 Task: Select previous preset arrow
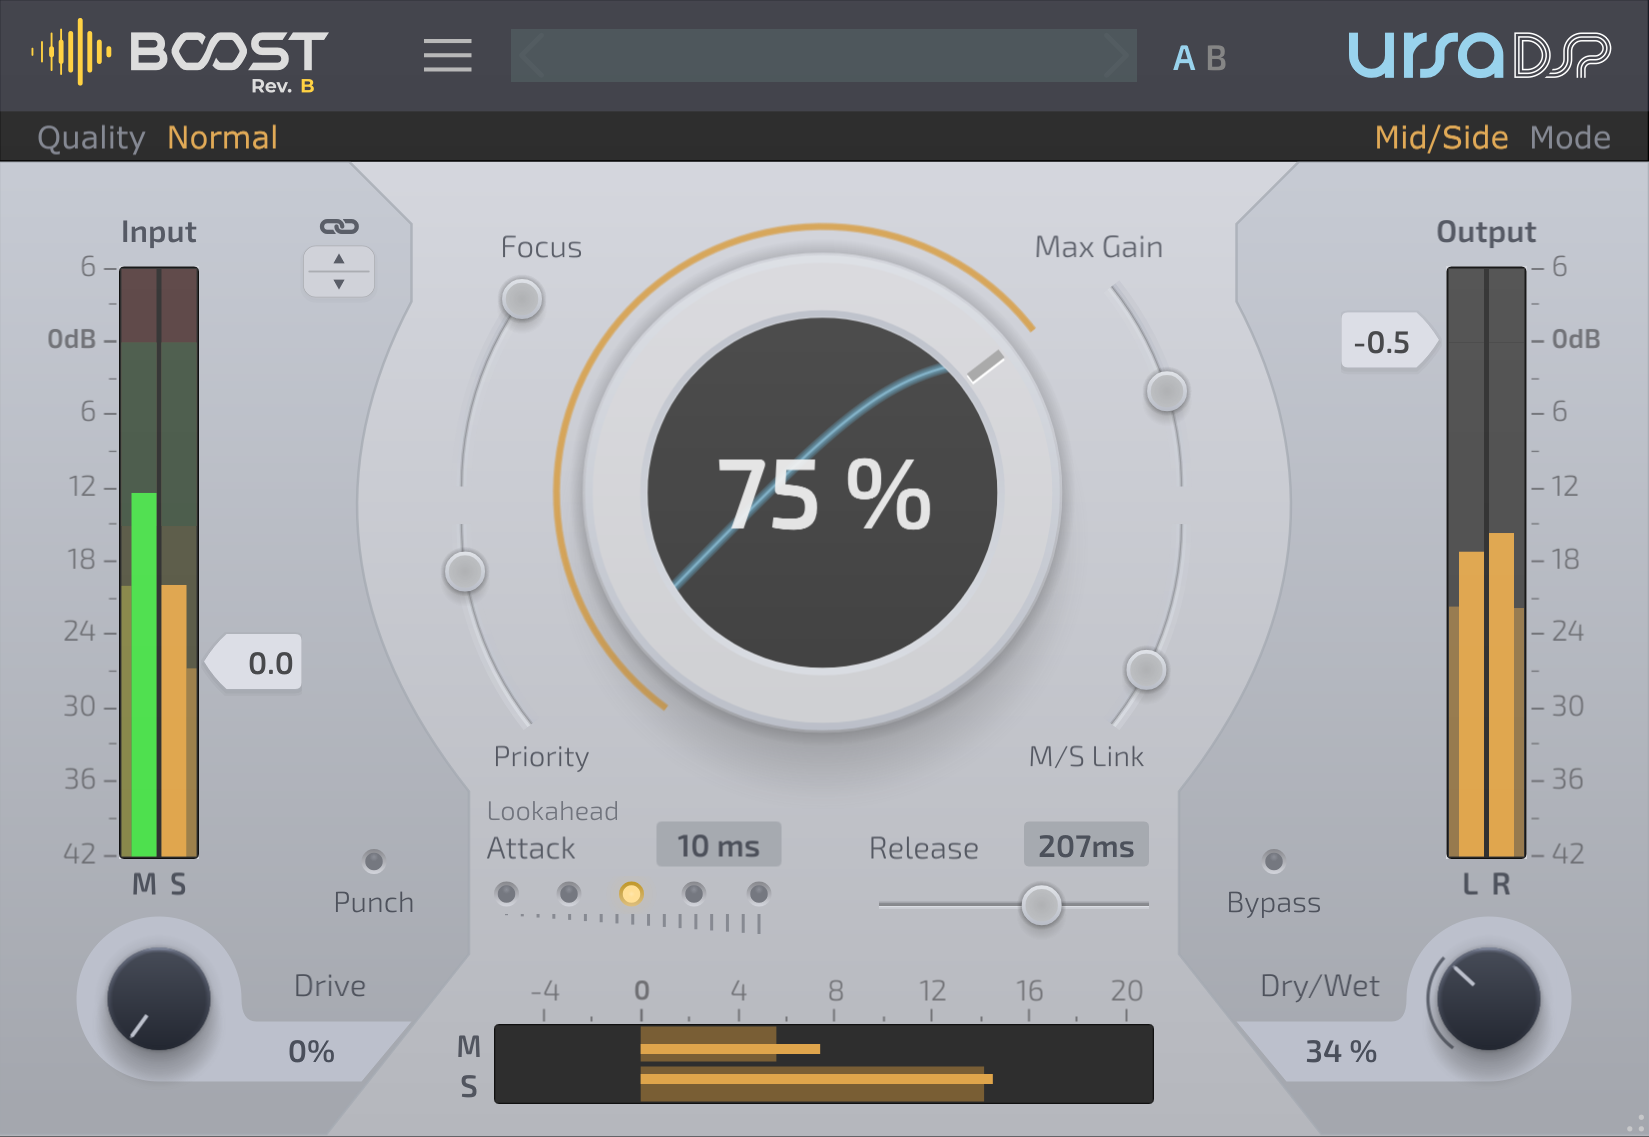coord(532,55)
